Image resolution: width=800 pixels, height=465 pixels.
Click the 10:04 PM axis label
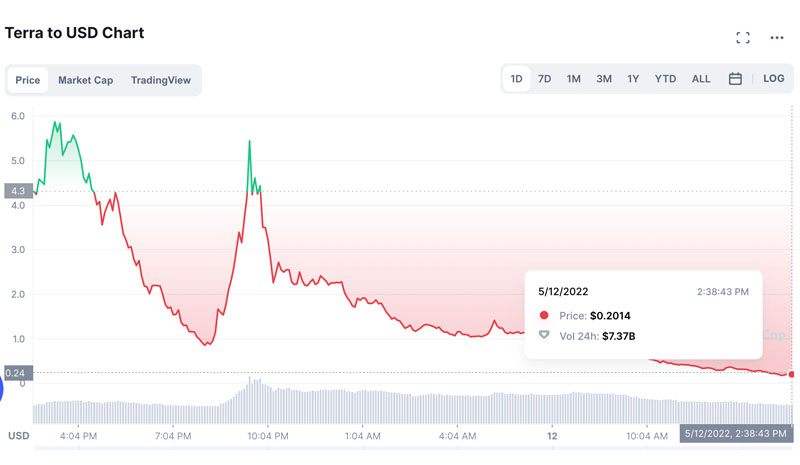click(268, 436)
